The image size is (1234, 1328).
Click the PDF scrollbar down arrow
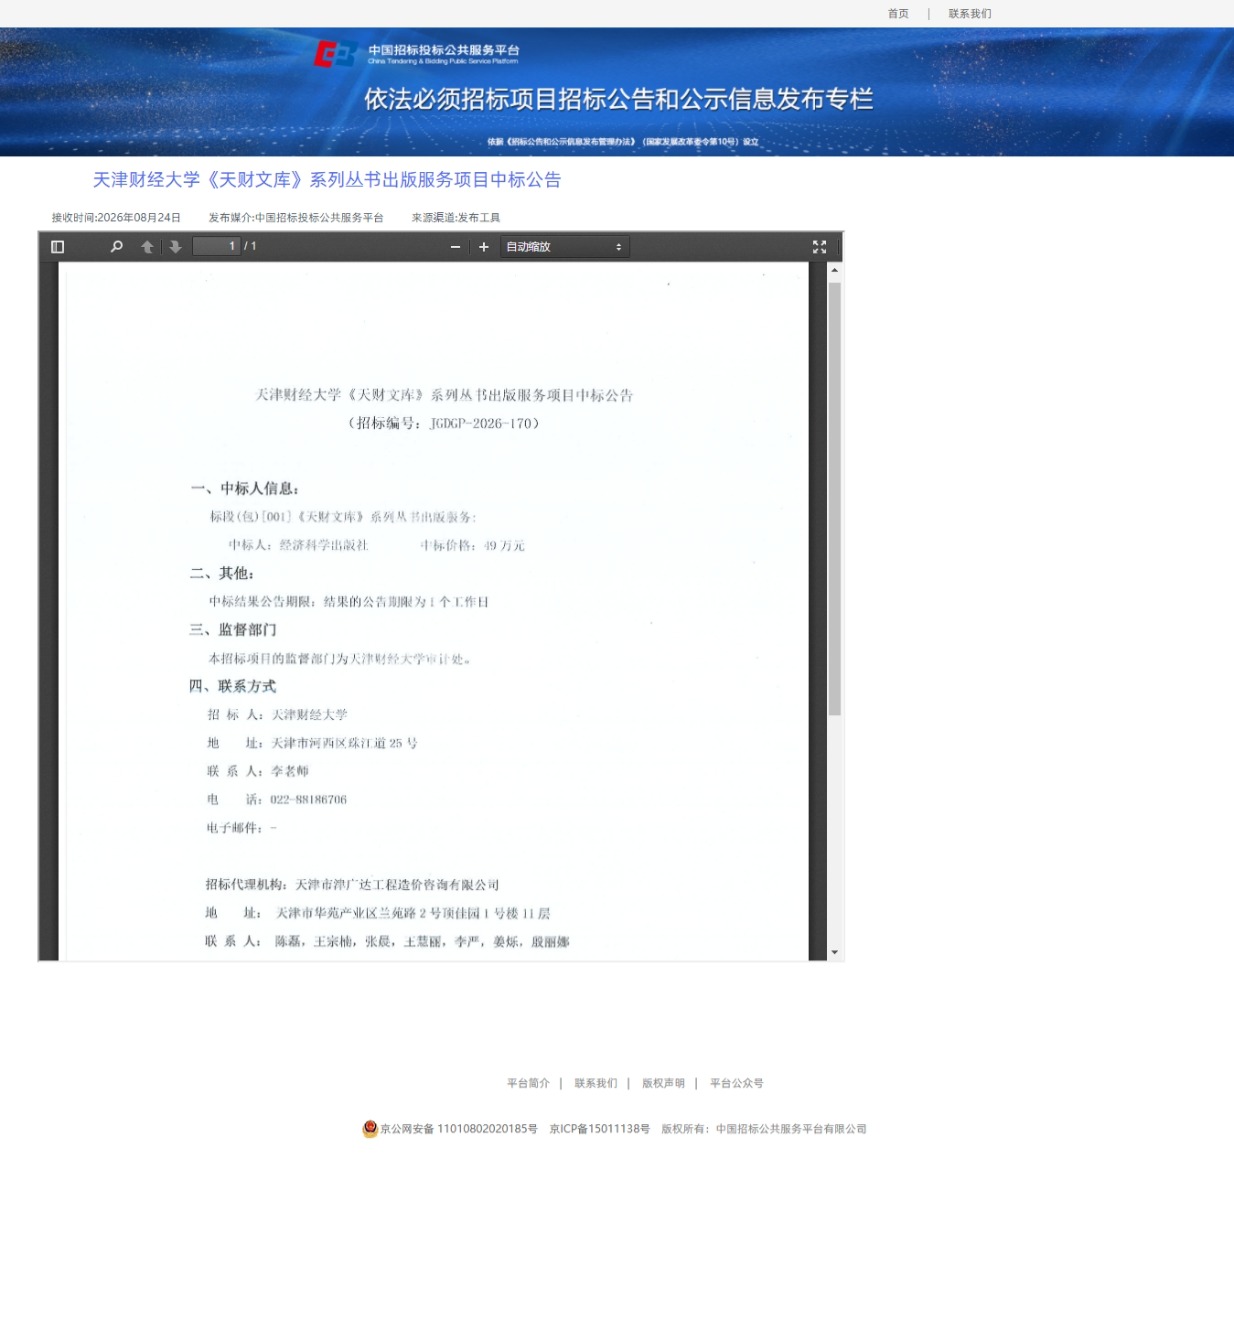[835, 953]
